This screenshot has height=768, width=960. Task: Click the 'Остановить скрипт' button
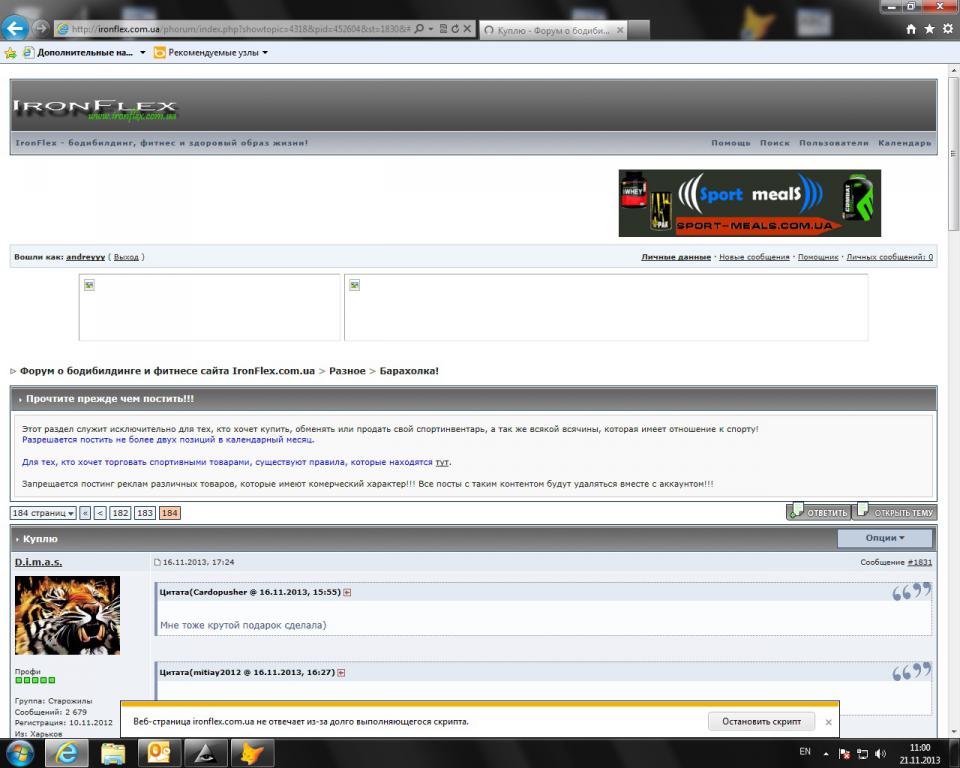click(761, 721)
